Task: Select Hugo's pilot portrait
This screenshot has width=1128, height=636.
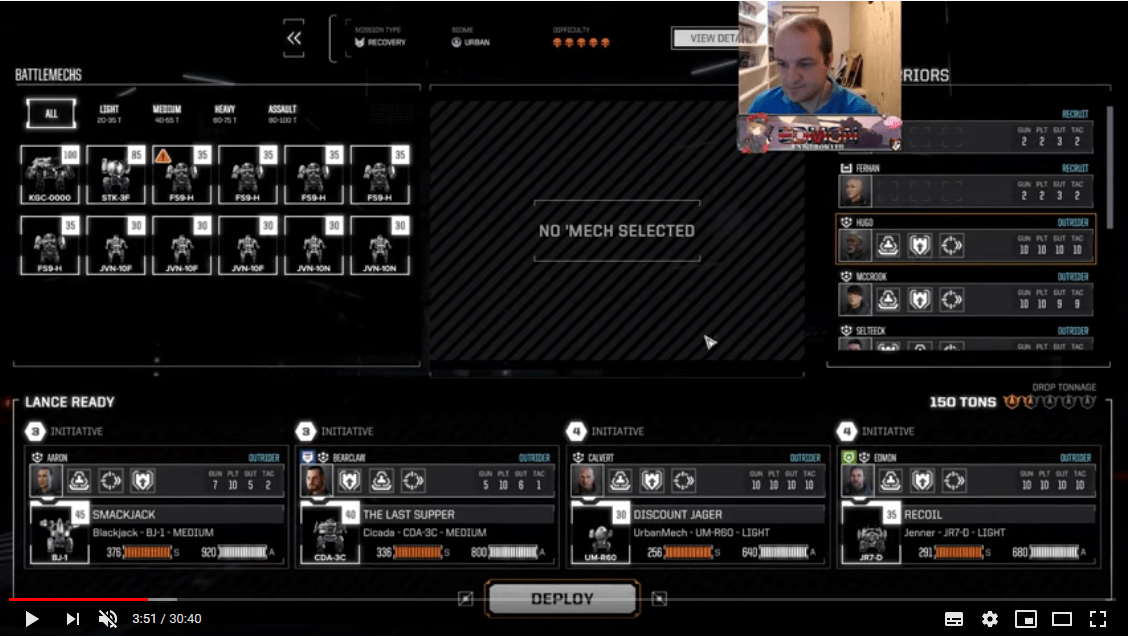Action: tap(855, 246)
